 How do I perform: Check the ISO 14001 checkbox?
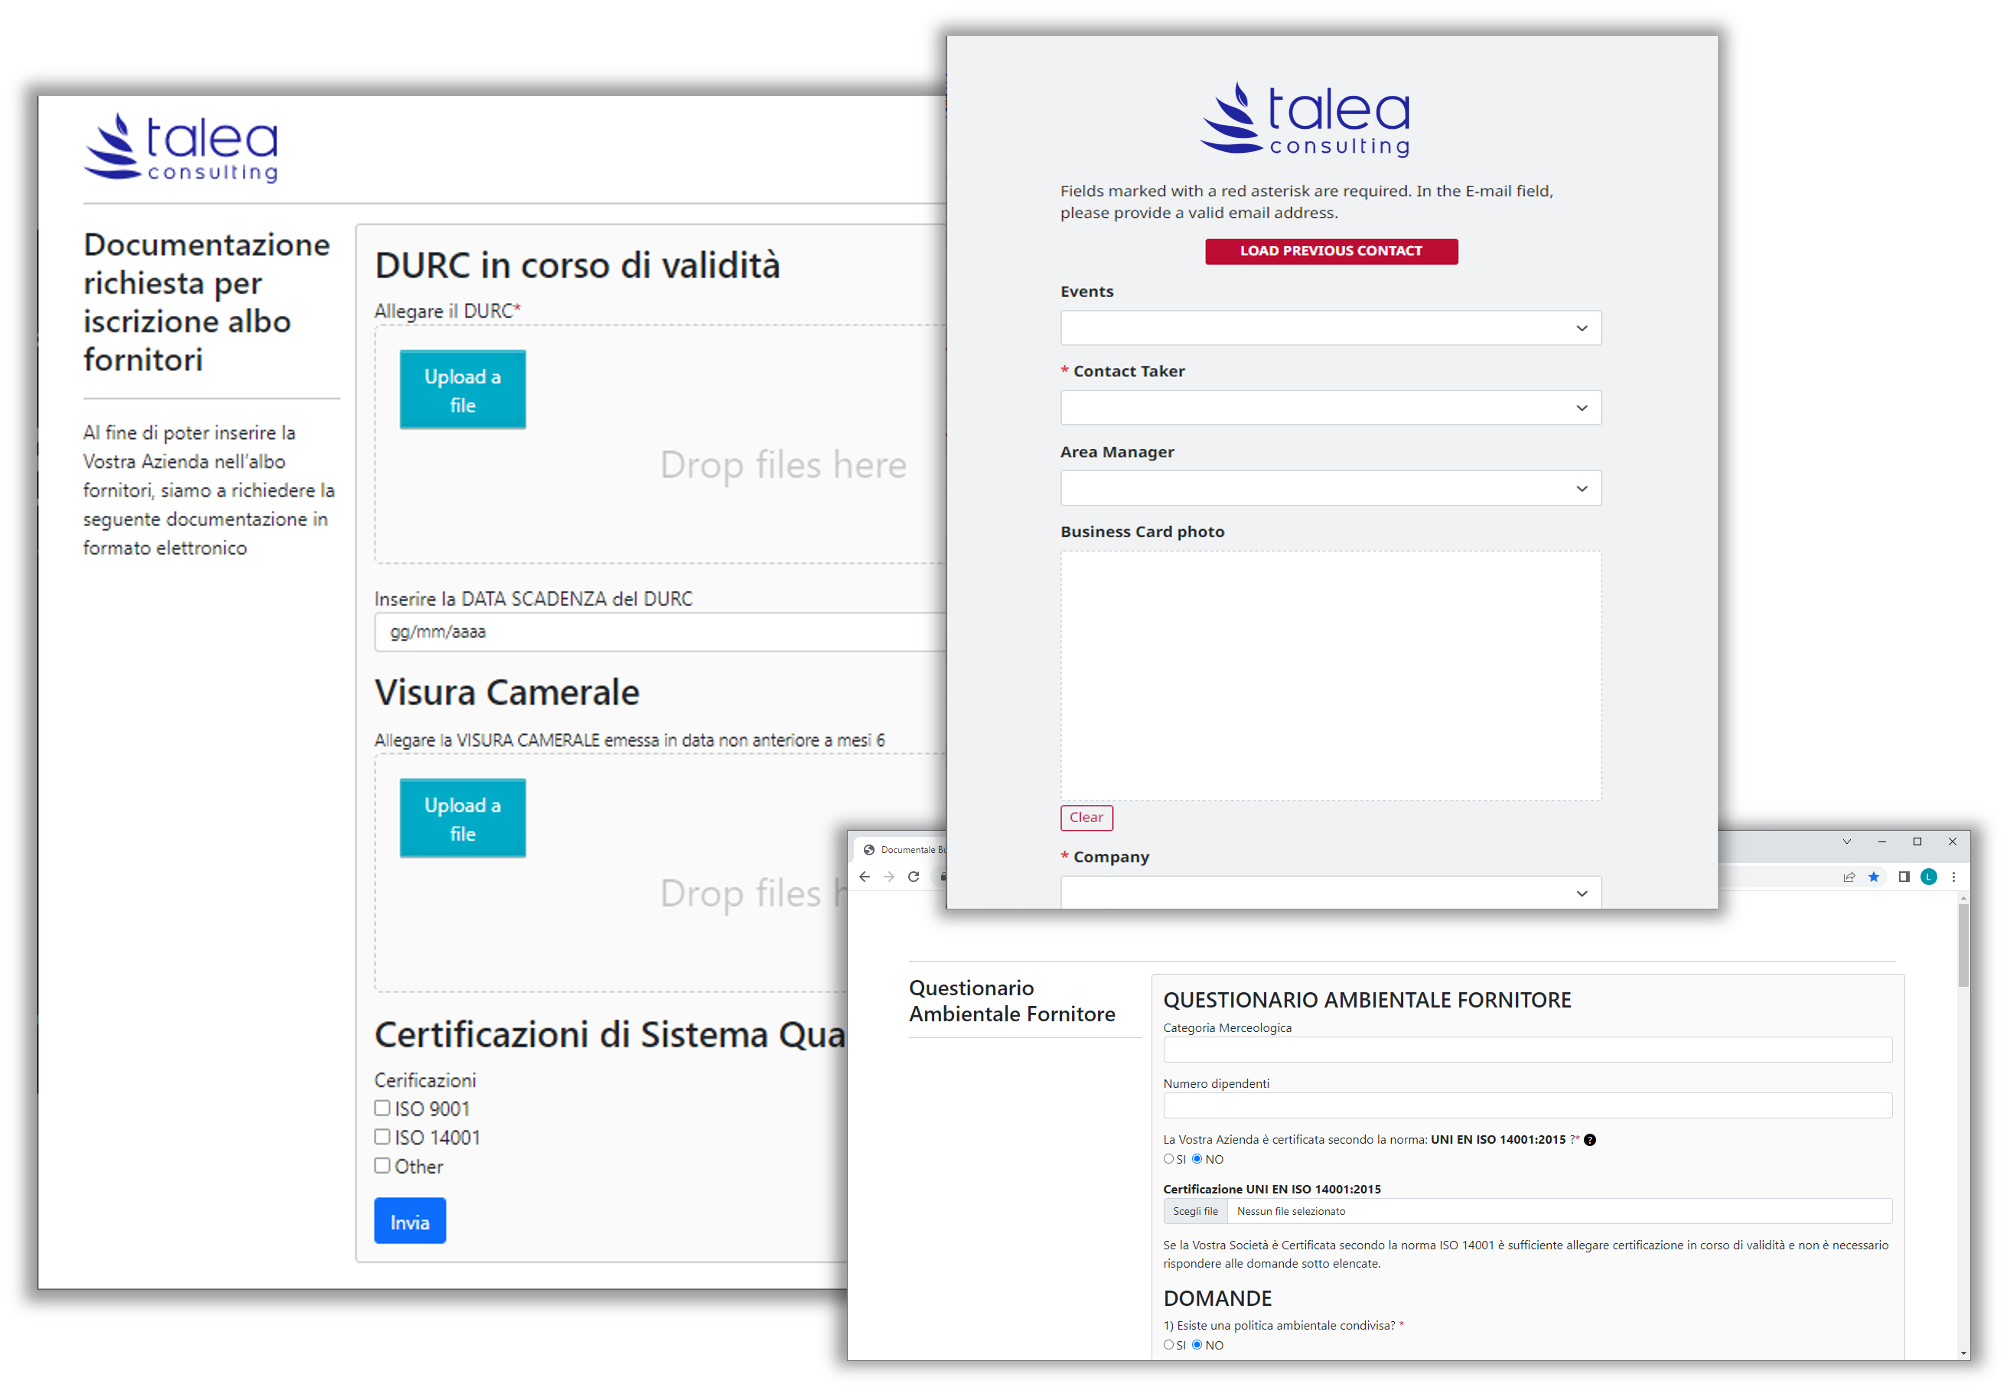(x=381, y=1136)
